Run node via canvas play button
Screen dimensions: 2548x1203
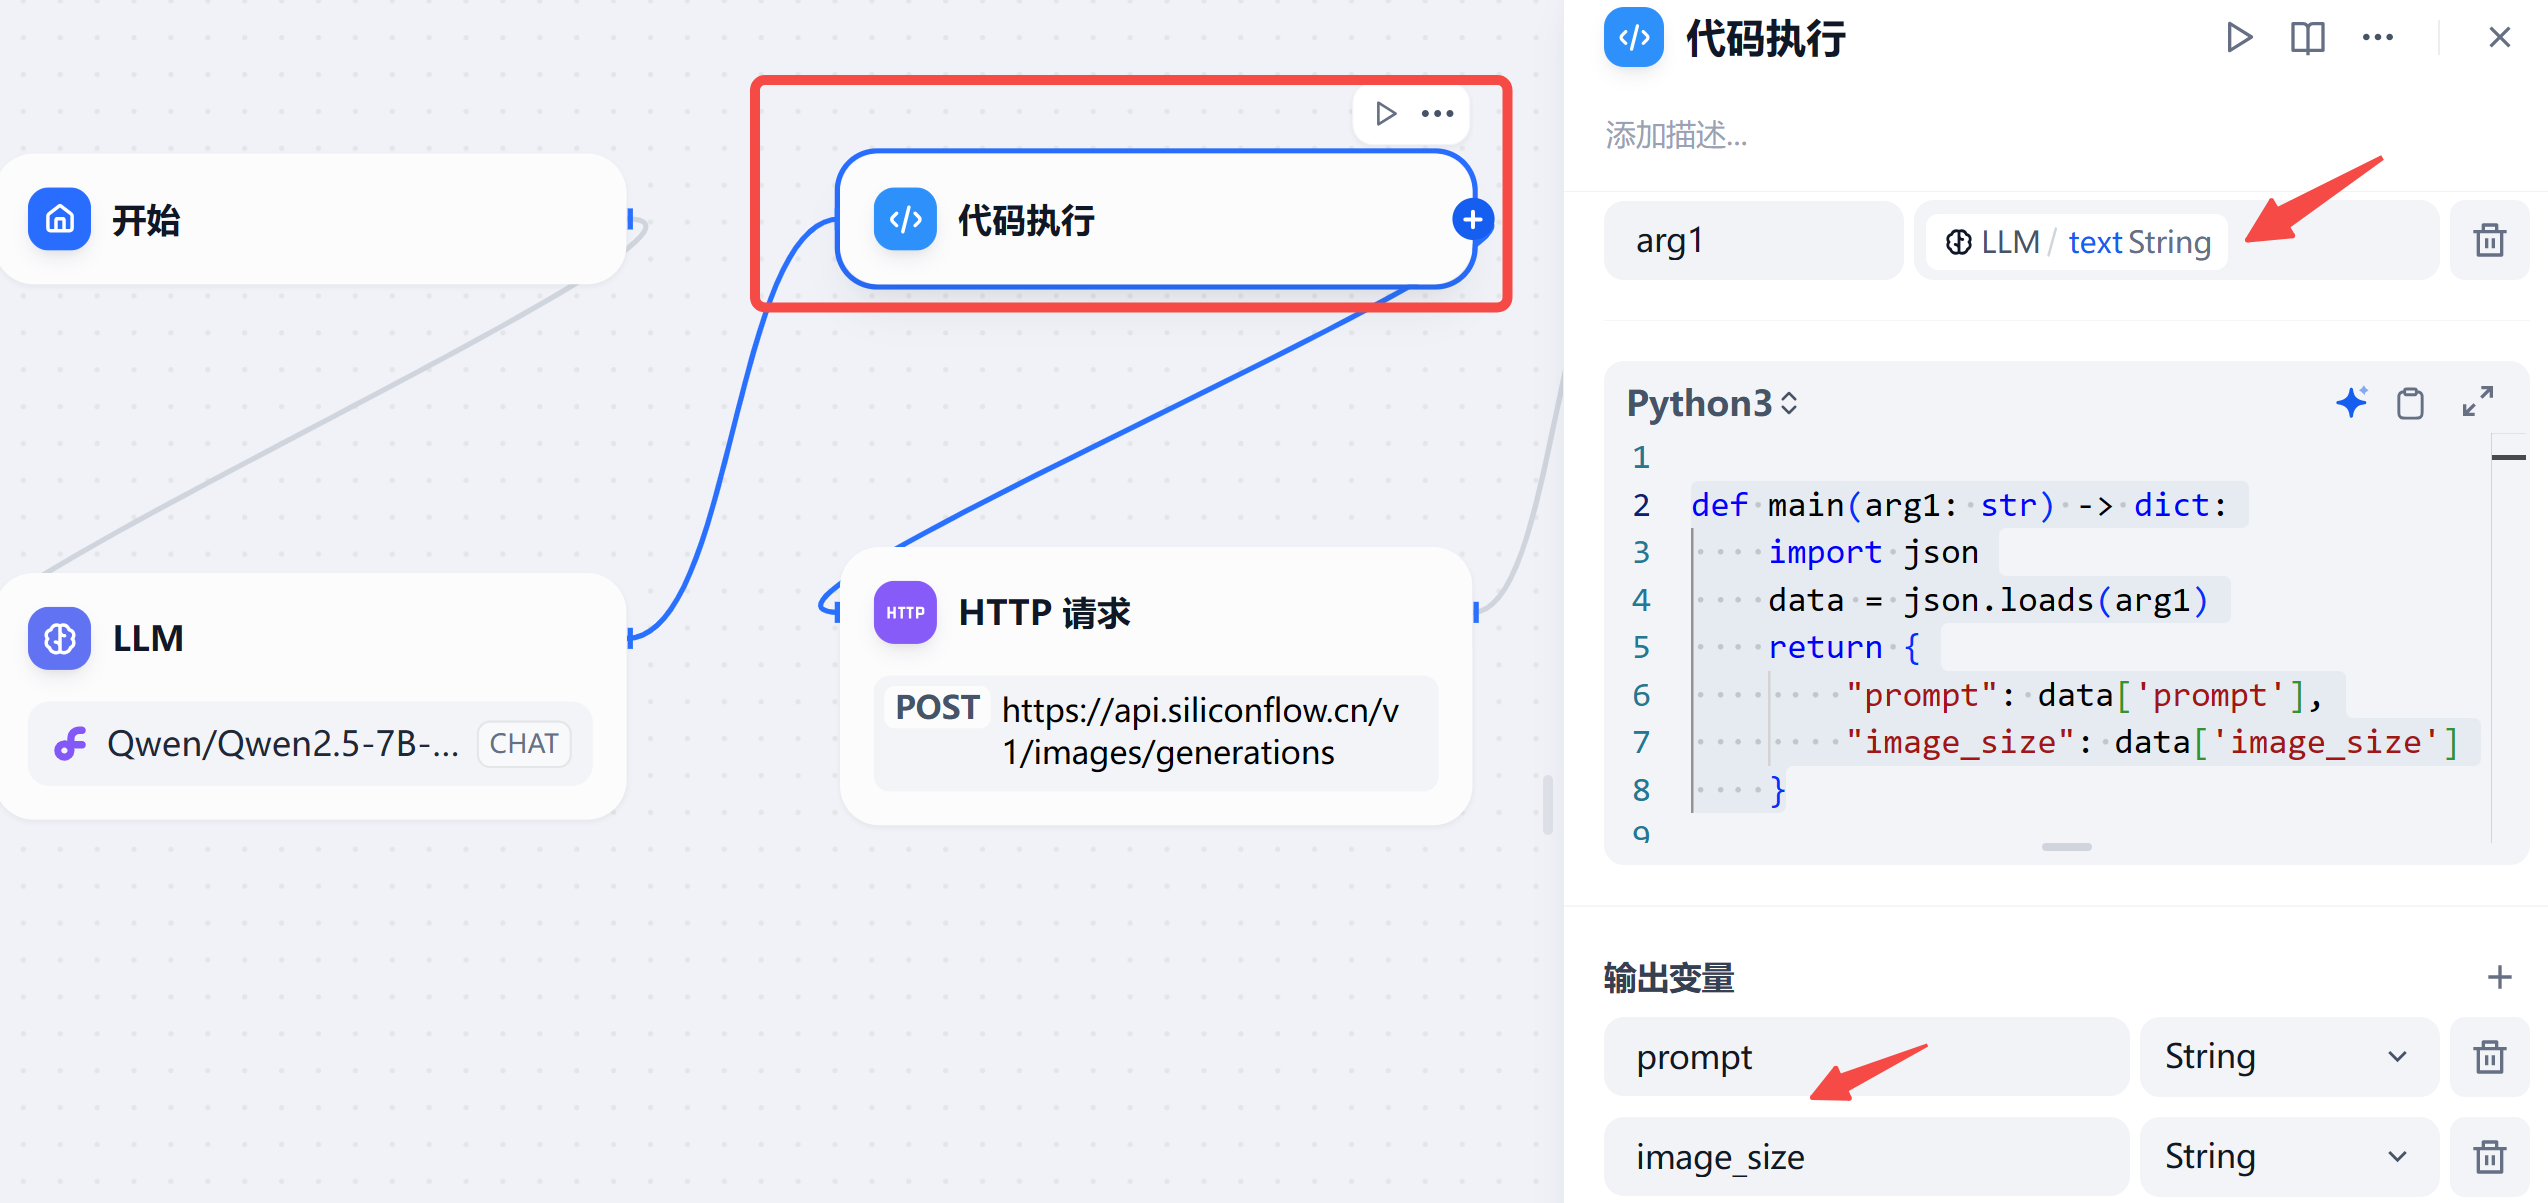click(x=1385, y=114)
